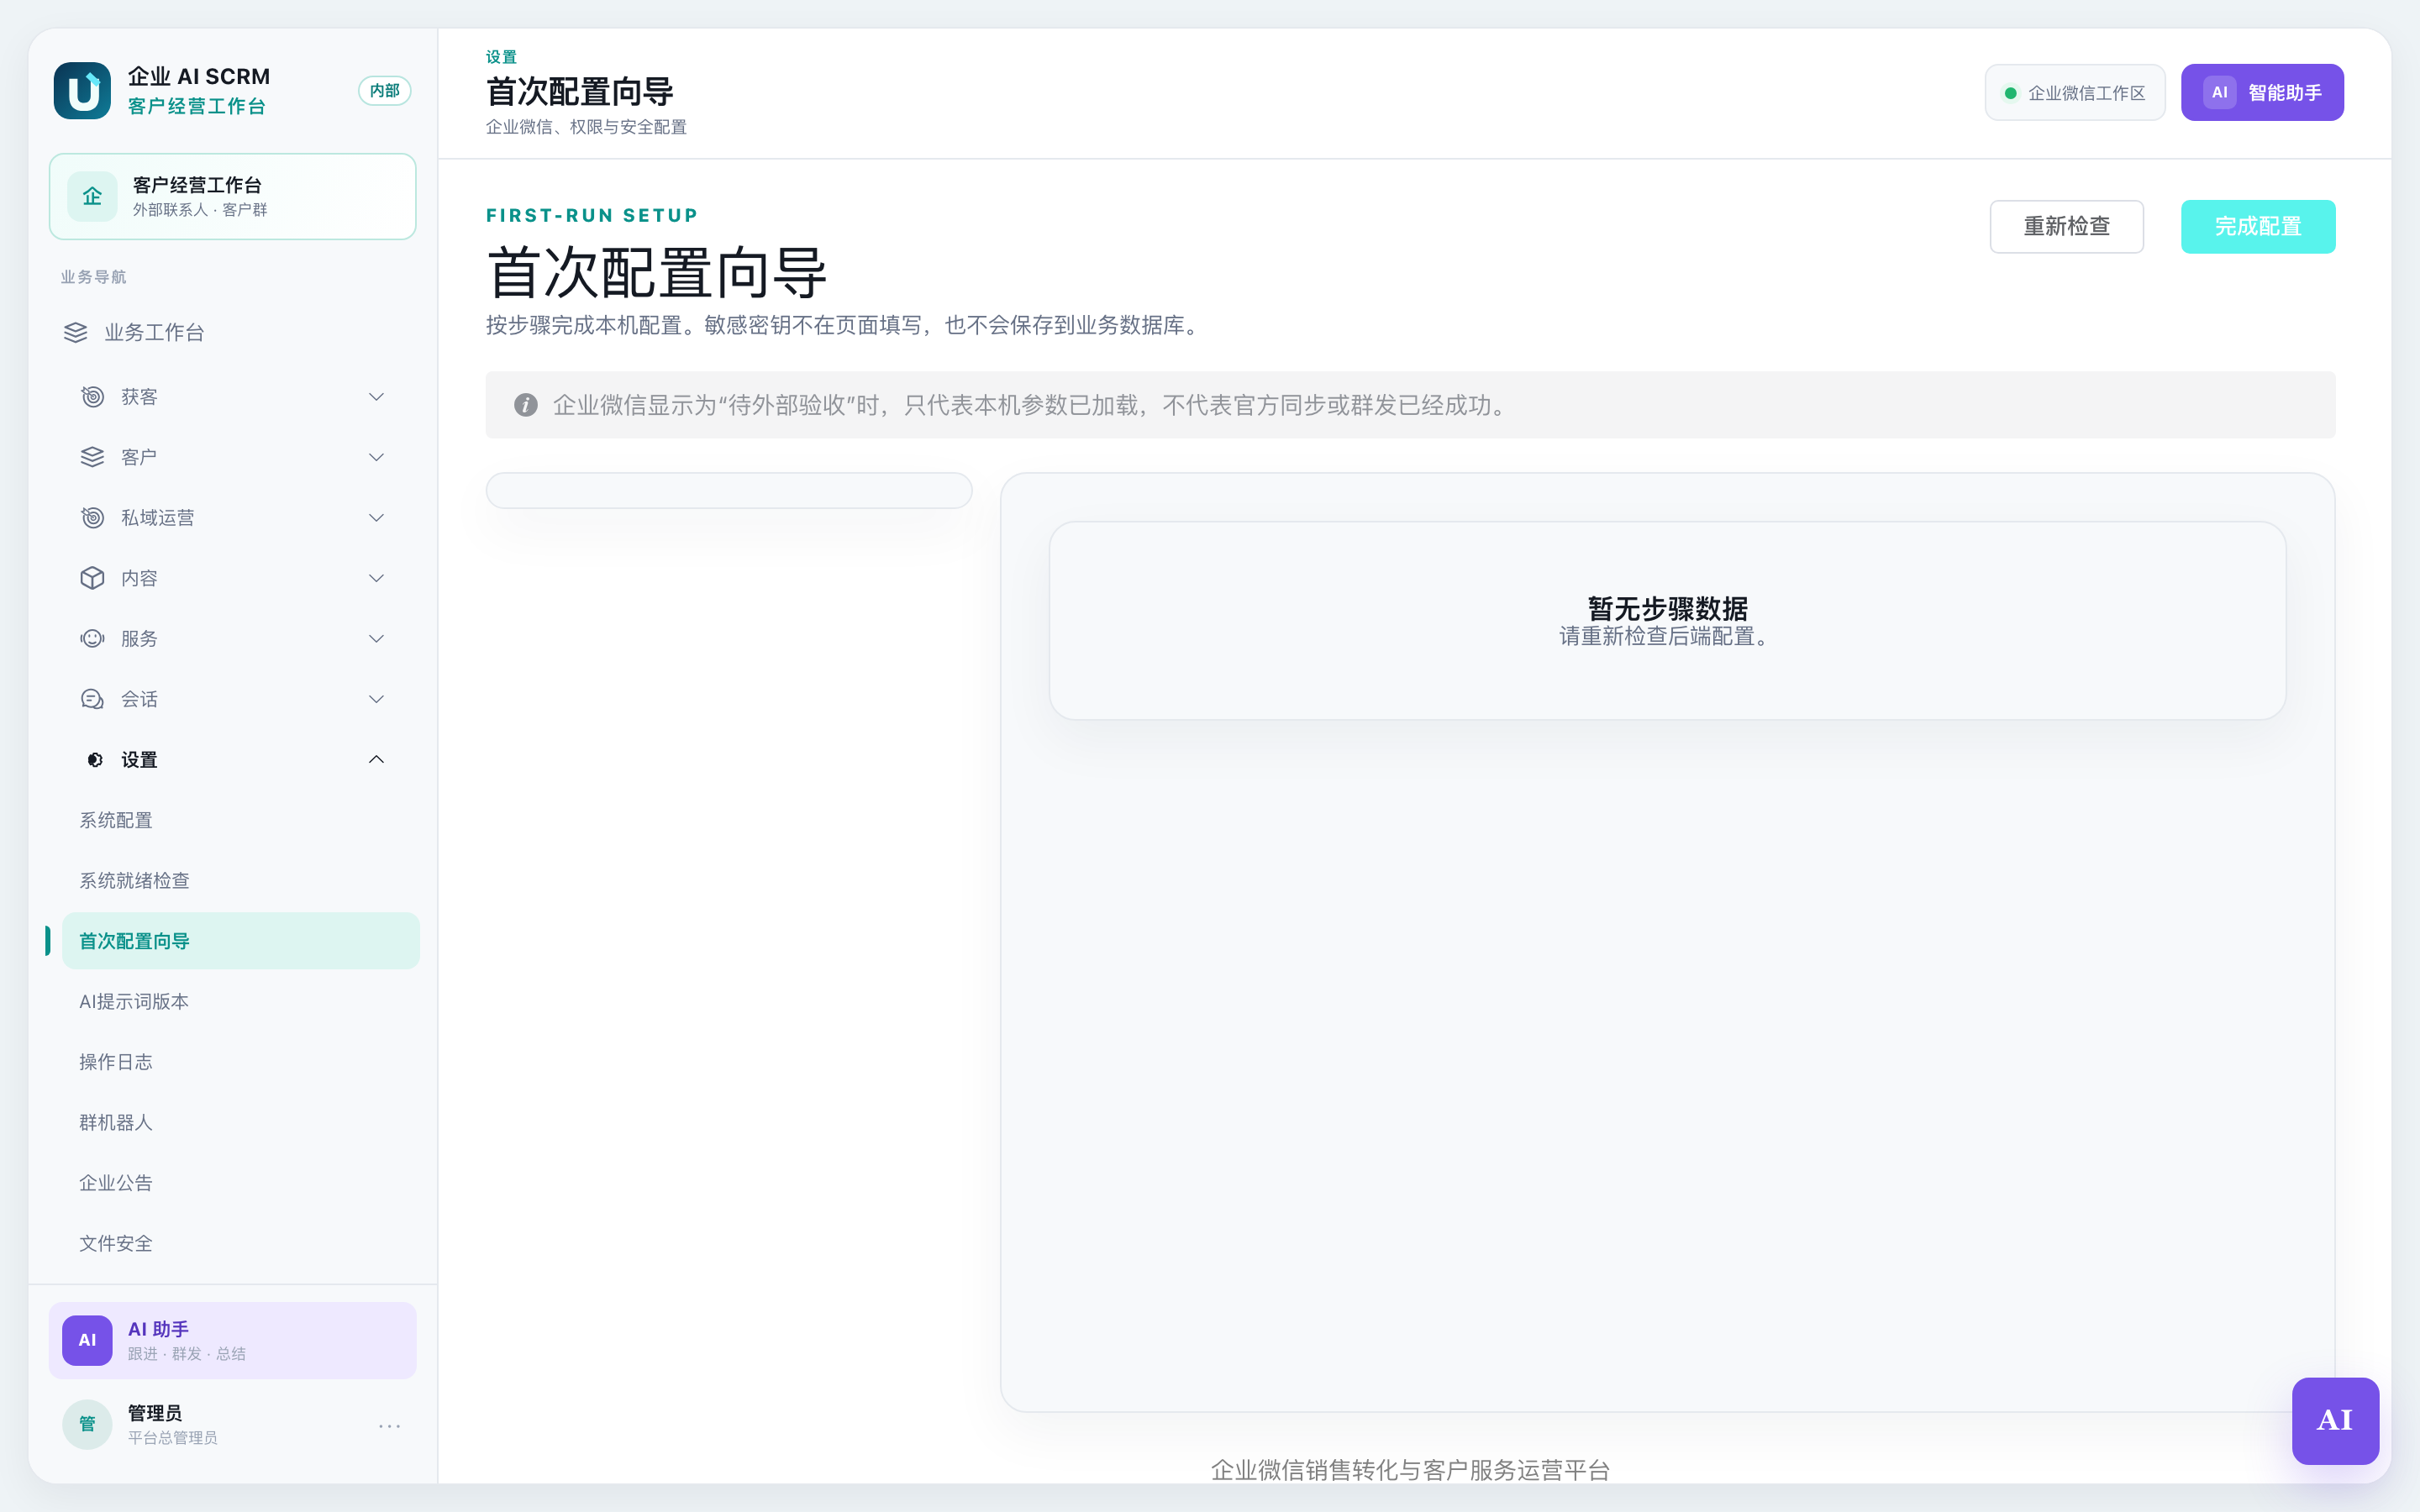
Task: Click the AI badge inside 智能助手 button
Action: (2219, 93)
